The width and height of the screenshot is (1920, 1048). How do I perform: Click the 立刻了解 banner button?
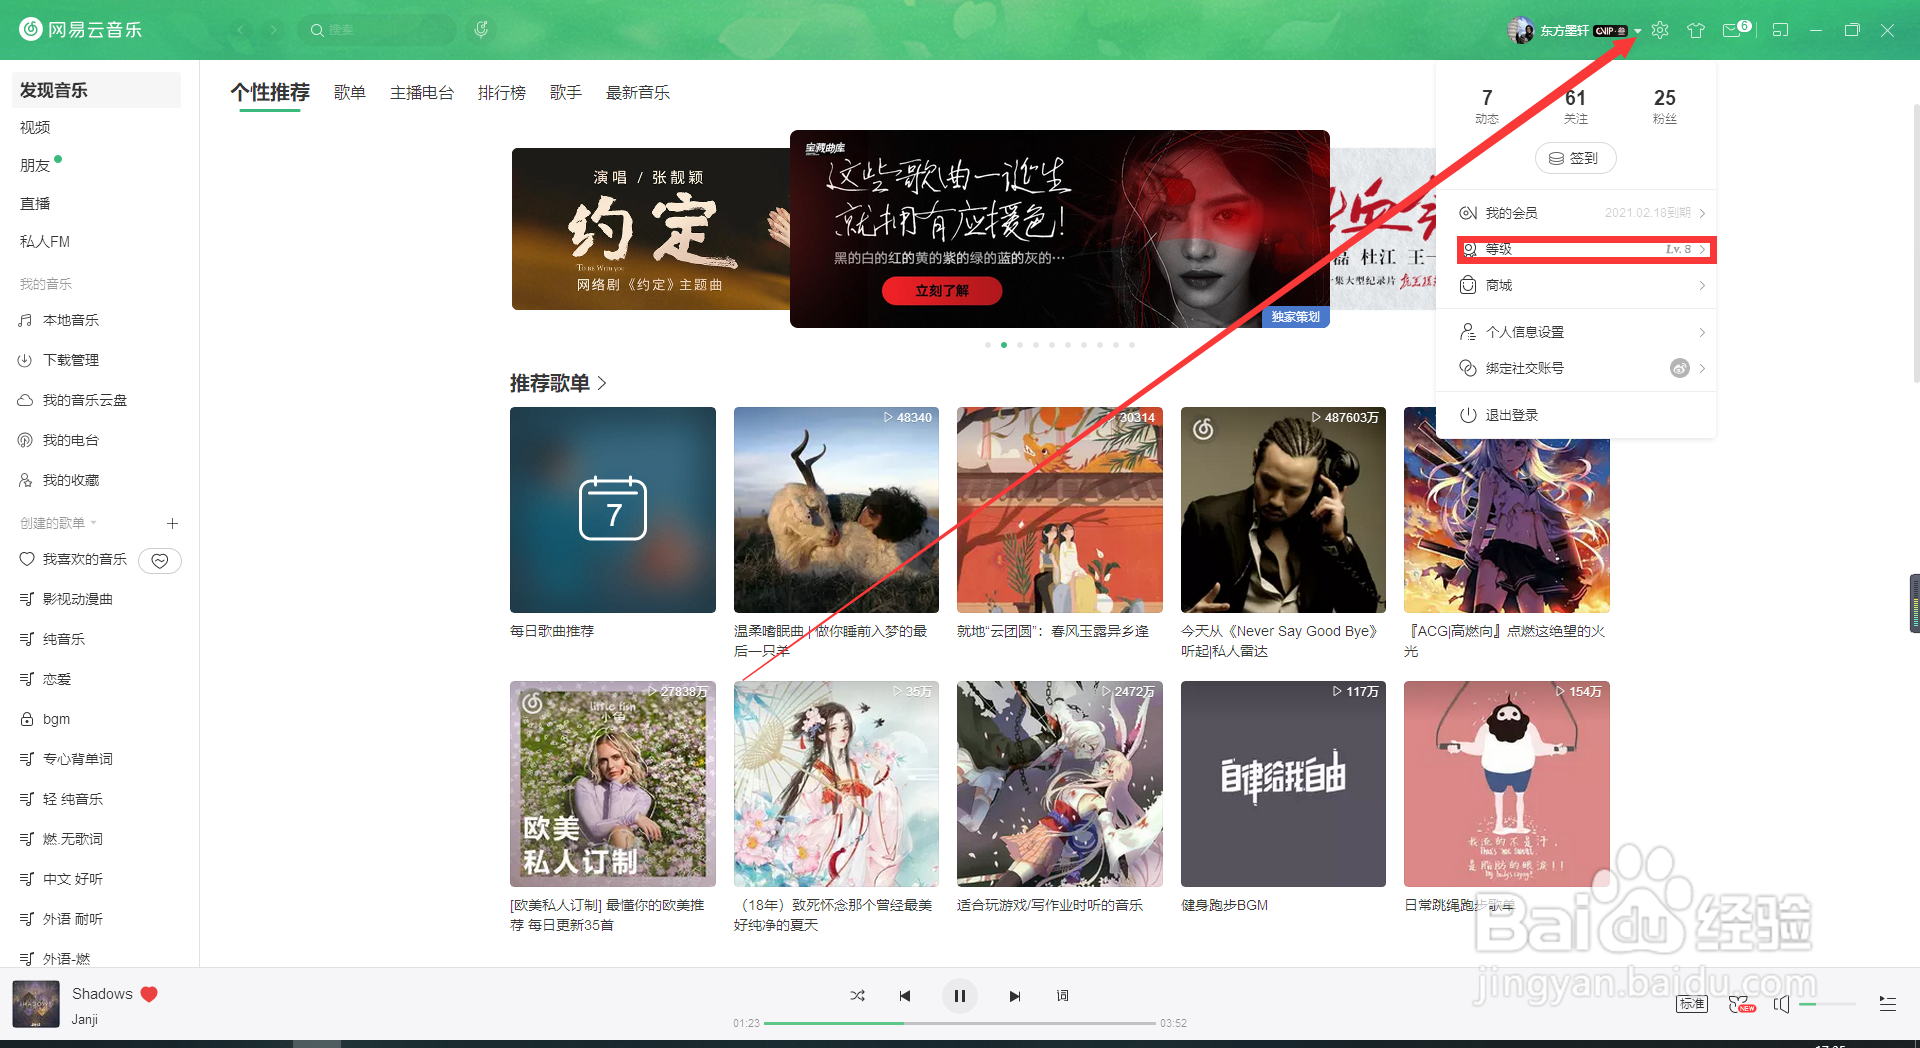pyautogui.click(x=942, y=290)
